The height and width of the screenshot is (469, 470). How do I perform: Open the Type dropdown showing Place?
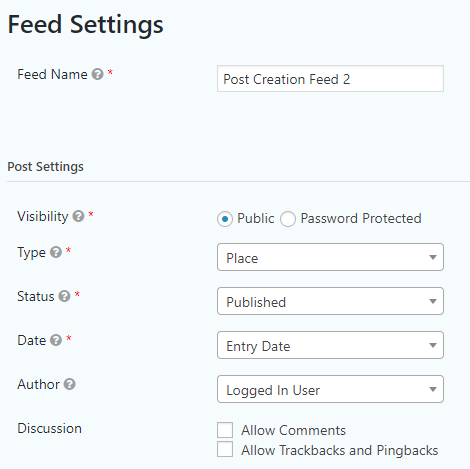(330, 257)
